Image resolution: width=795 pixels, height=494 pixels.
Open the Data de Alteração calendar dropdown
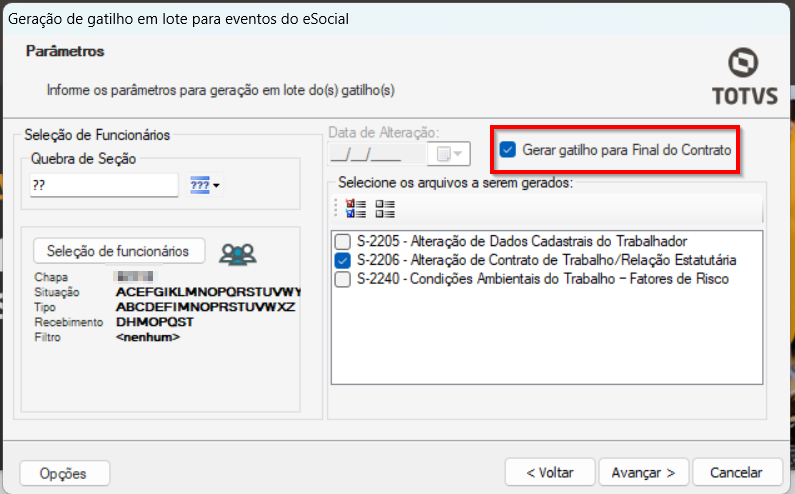coord(449,154)
